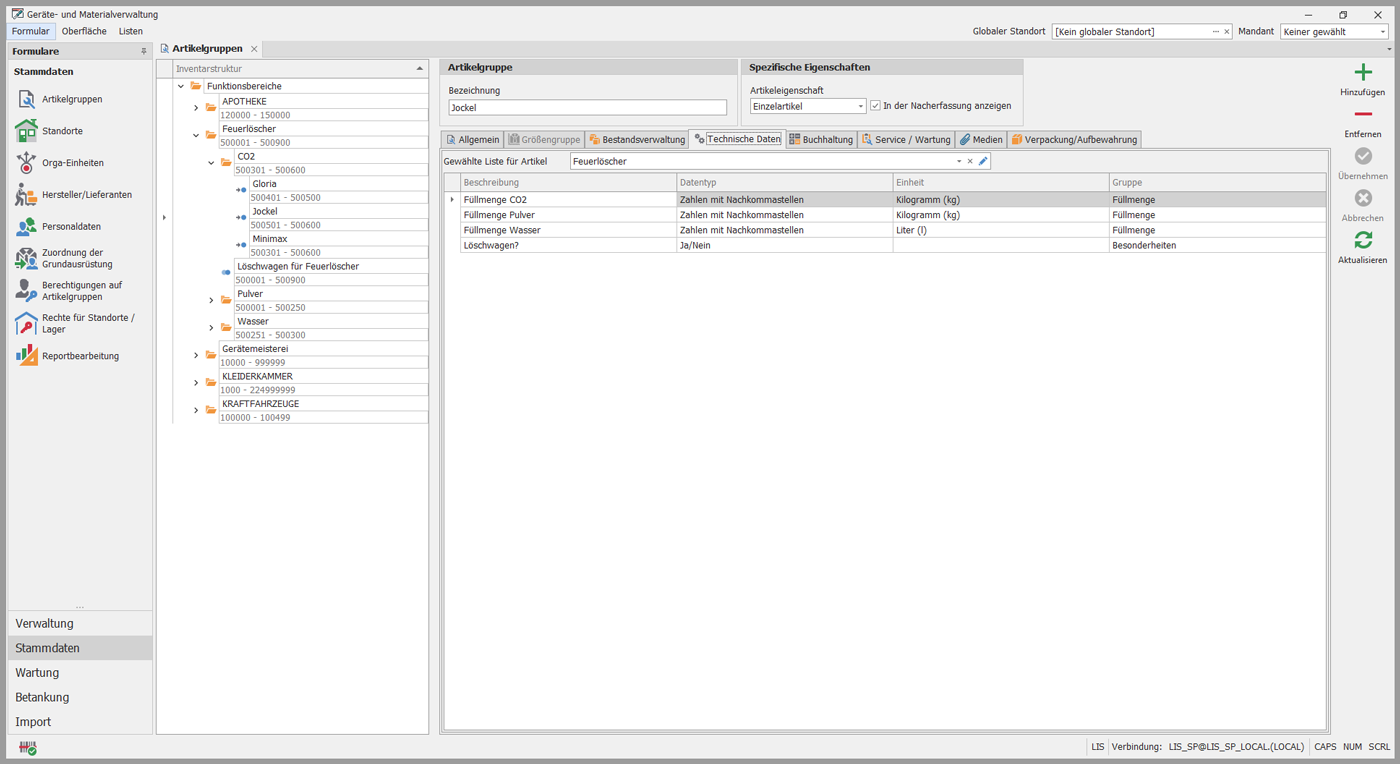Open the Mandant dropdown
1400x764 pixels.
pyautogui.click(x=1383, y=32)
